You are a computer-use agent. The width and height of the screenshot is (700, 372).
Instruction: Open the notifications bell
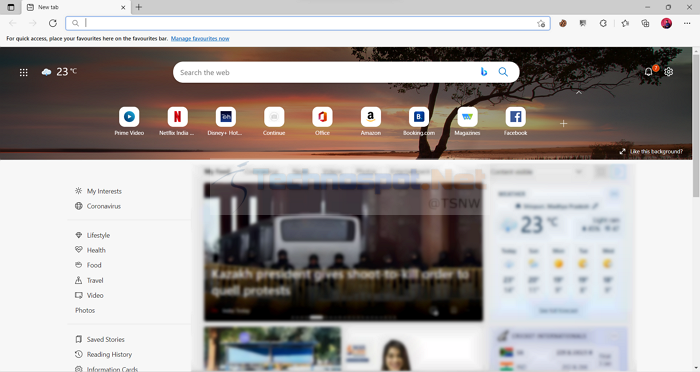[648, 72]
